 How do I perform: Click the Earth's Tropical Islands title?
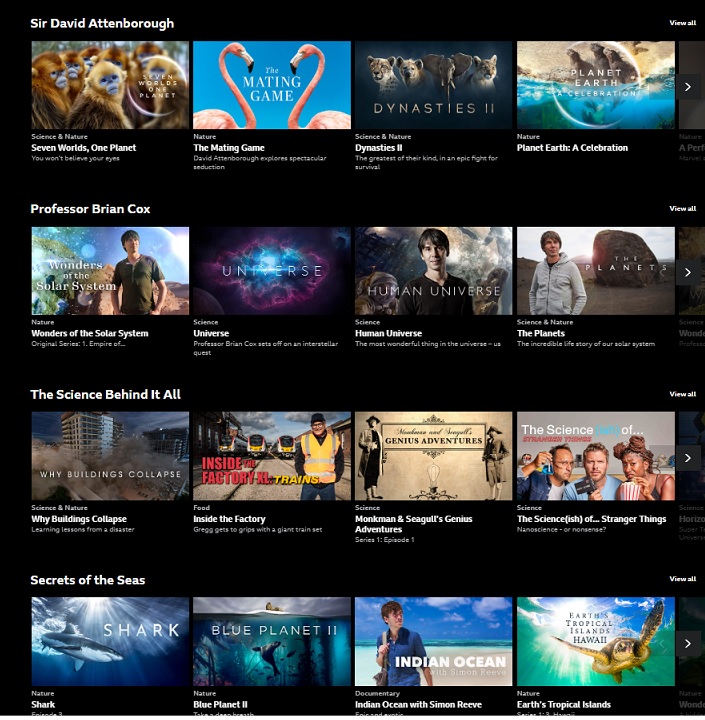(564, 704)
